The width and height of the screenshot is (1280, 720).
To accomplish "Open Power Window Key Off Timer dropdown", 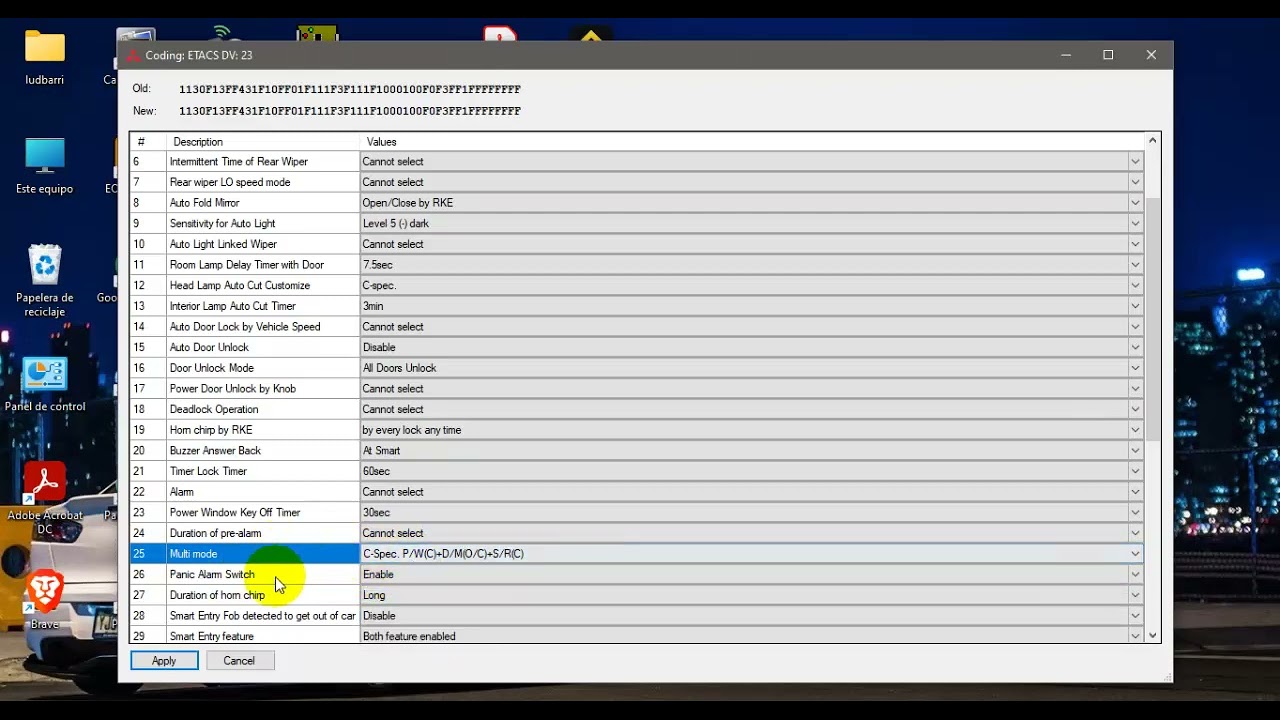I will click(1135, 513).
